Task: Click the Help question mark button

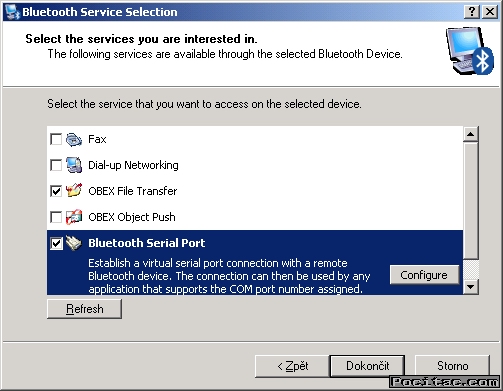Action: tap(472, 12)
